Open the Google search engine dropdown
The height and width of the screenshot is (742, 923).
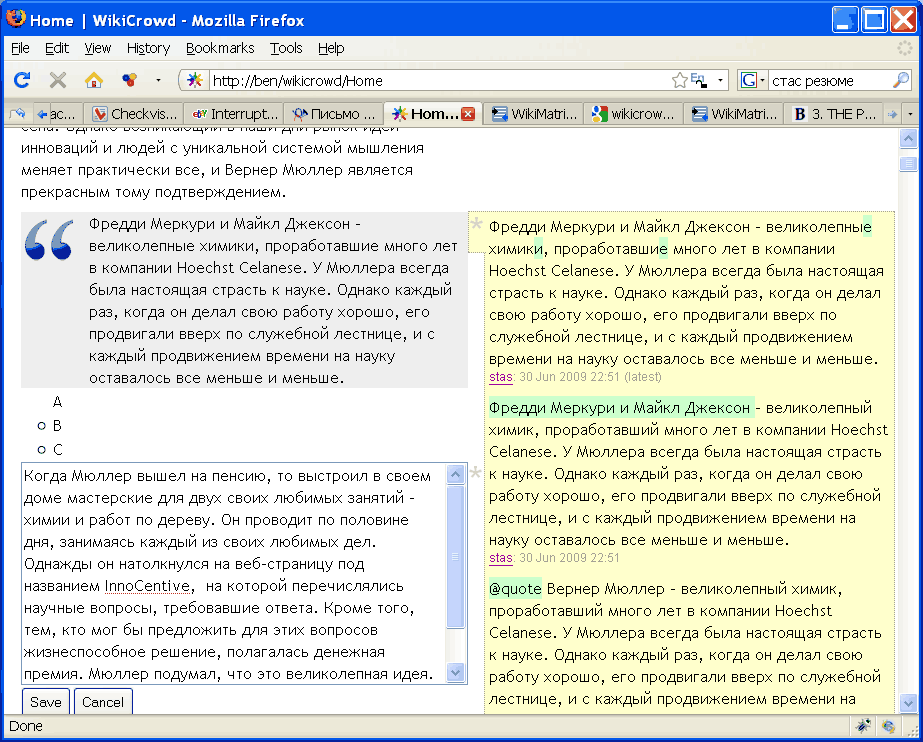(x=753, y=80)
